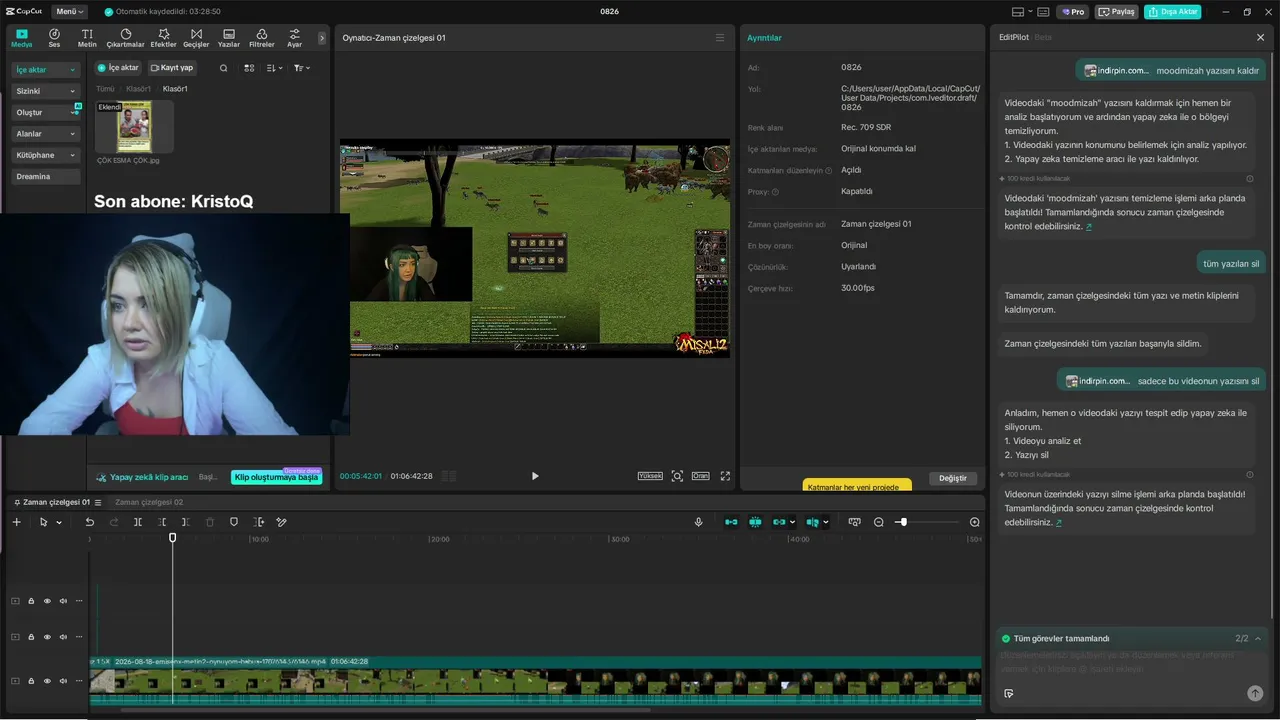Viewport: 1280px width, 720px height.
Task: Open the player panel hamburger menu
Action: pos(720,38)
